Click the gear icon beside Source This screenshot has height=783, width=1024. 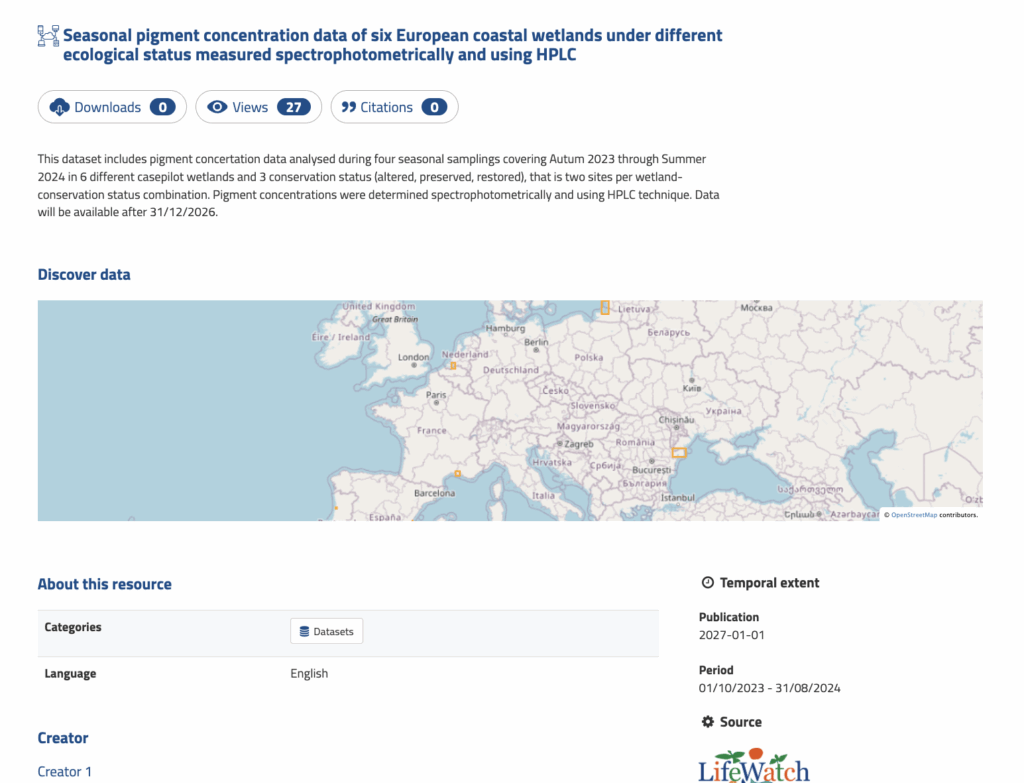(x=708, y=722)
